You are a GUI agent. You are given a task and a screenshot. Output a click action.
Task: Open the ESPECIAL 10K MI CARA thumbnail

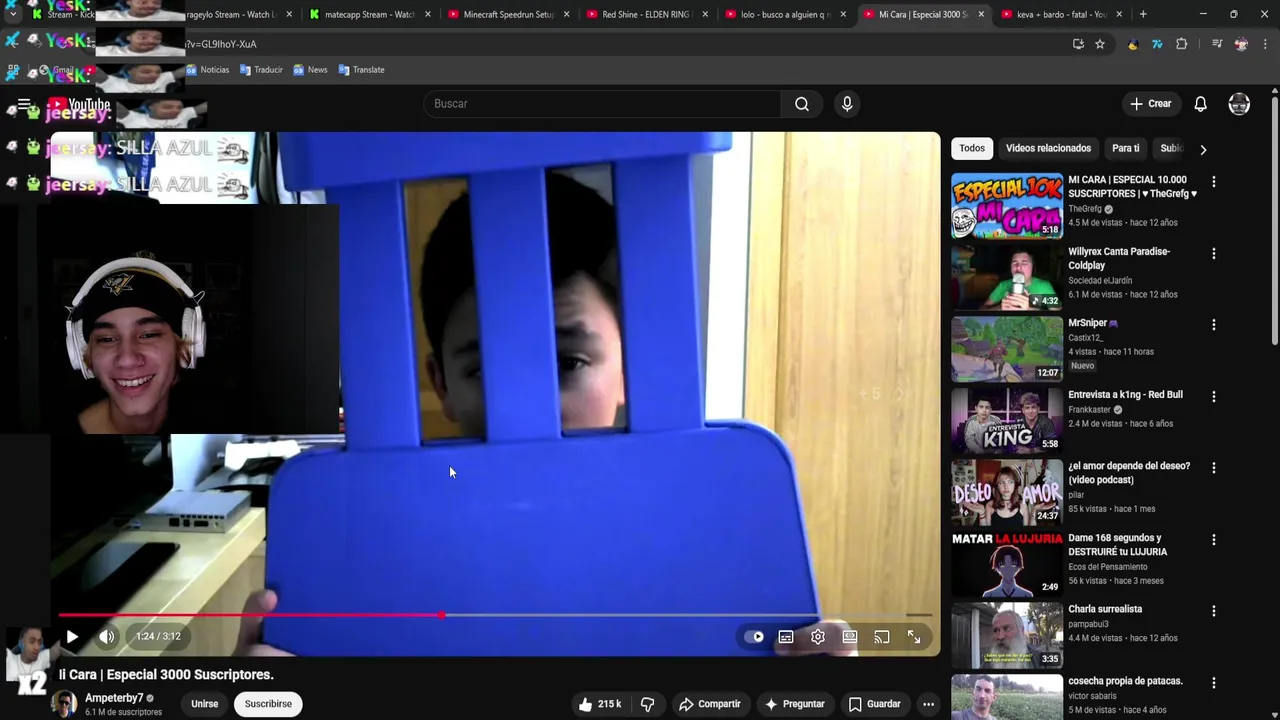pos(1007,206)
